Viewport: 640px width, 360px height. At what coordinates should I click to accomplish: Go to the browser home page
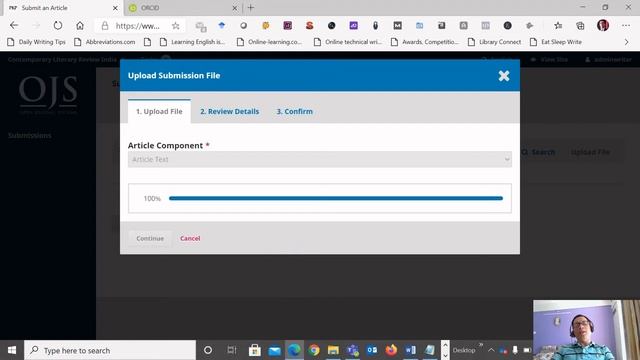coord(80,25)
